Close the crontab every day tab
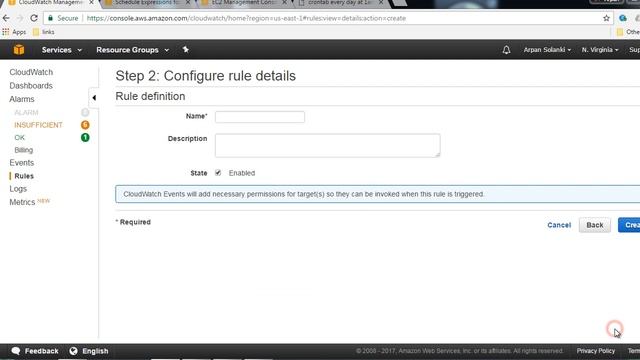The image size is (640, 360). pyautogui.click(x=381, y=2)
